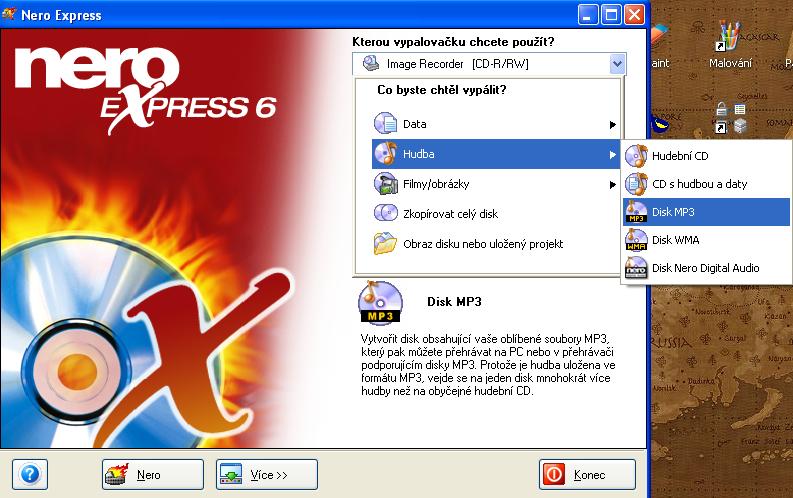Click the Nero Express title bar icon

(x=9, y=14)
